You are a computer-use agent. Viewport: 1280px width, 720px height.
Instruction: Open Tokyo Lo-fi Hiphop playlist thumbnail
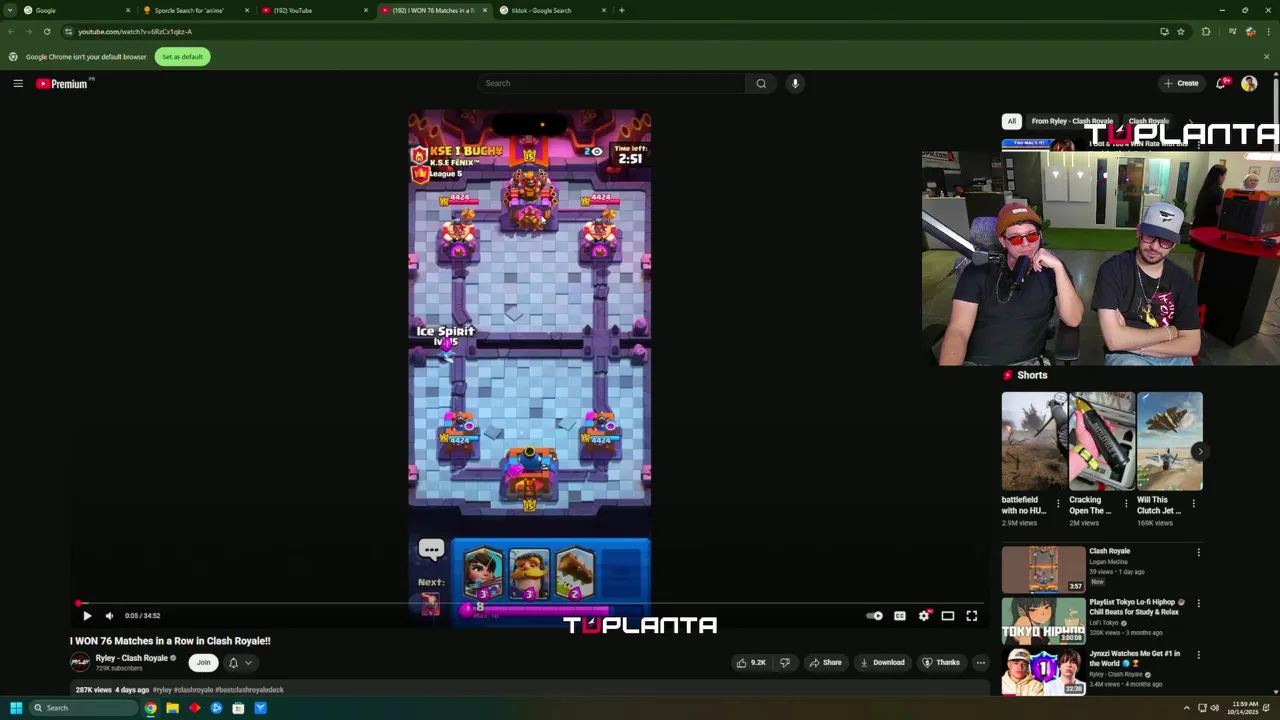(x=1043, y=620)
